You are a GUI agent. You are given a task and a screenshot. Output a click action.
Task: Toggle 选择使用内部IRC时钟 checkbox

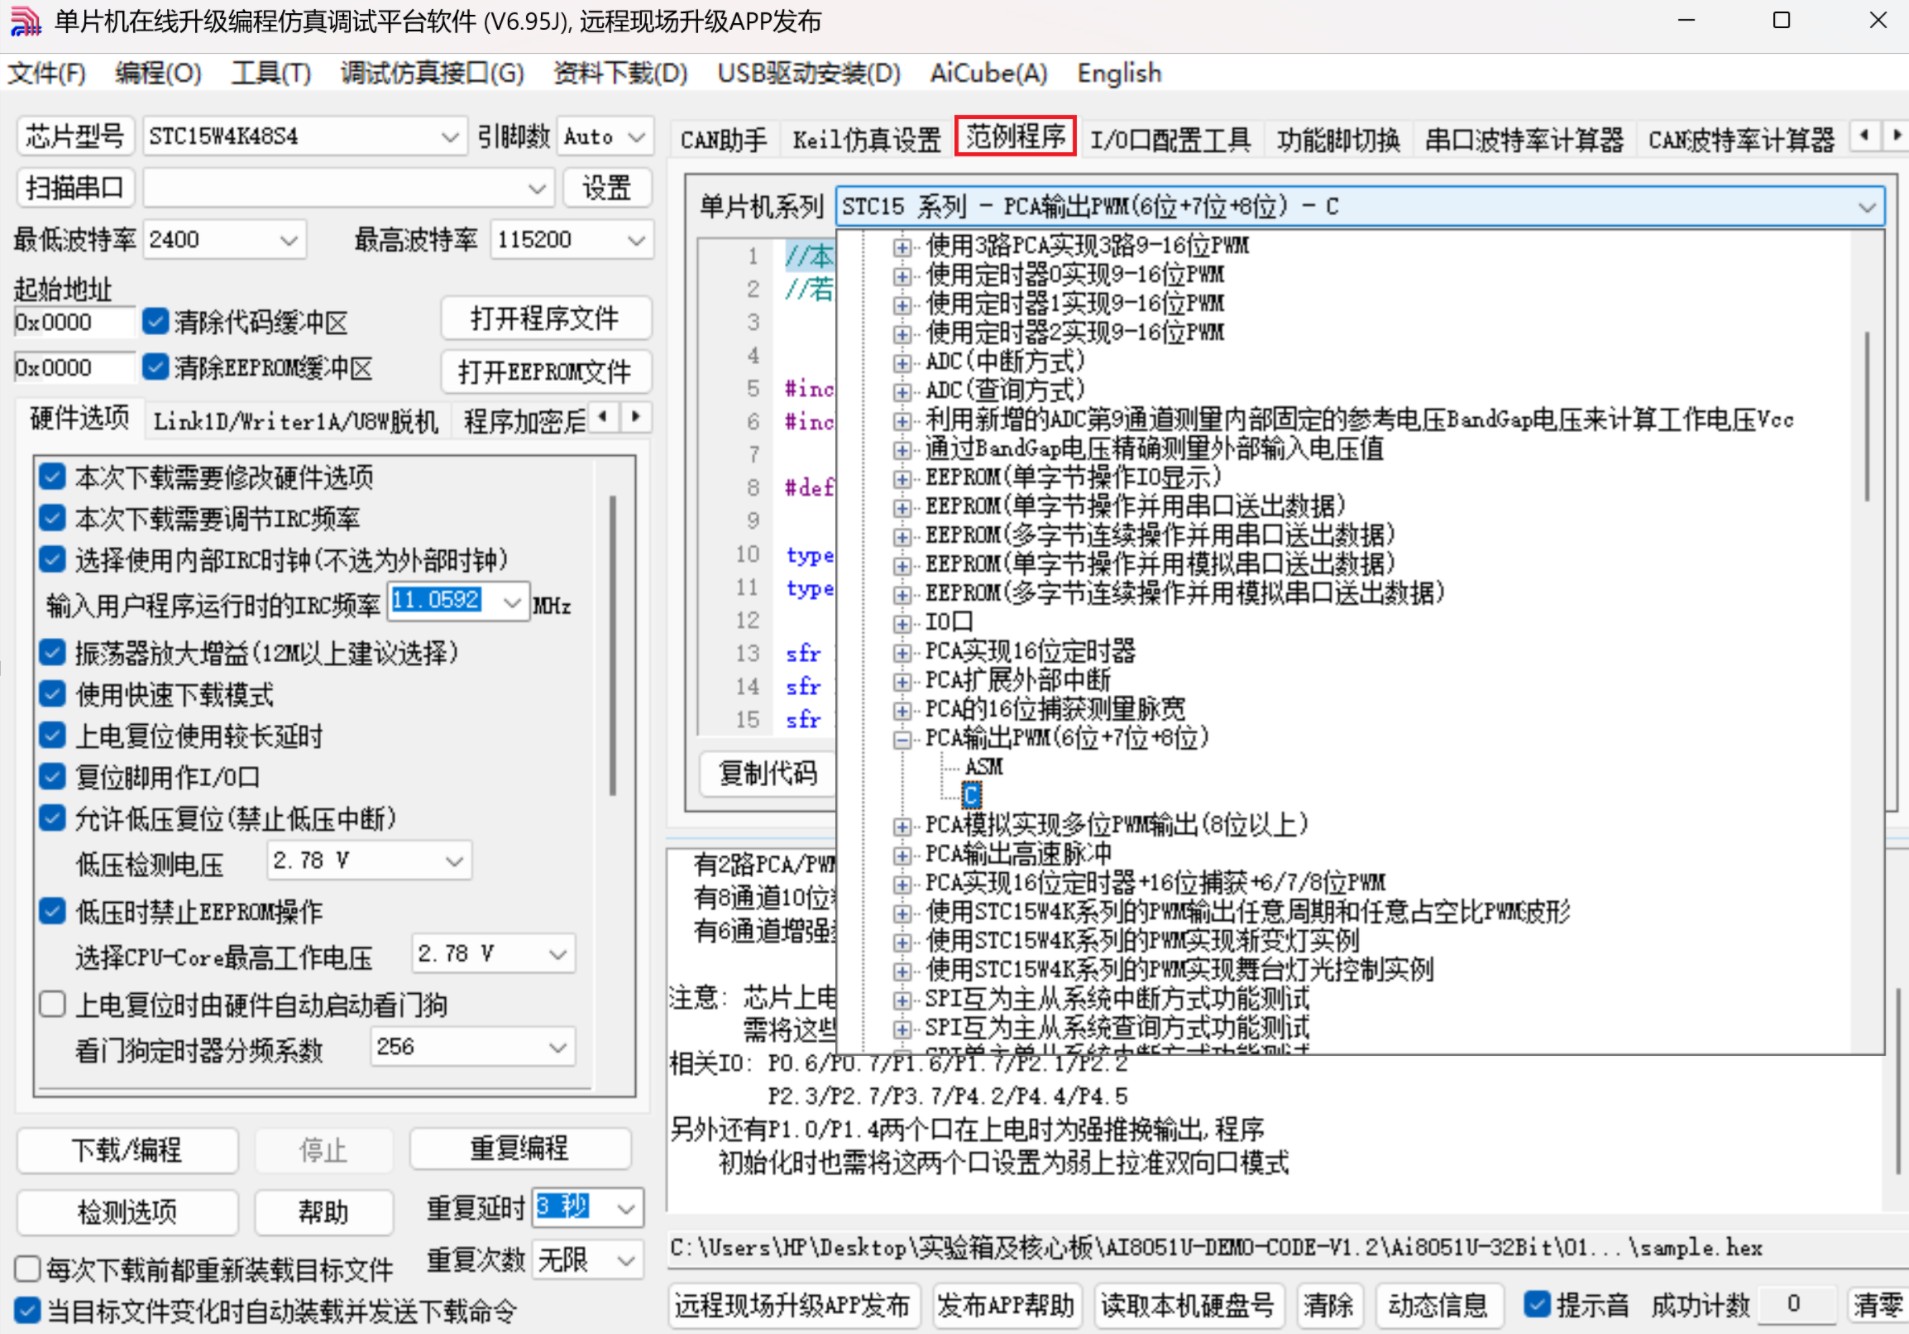coord(52,559)
